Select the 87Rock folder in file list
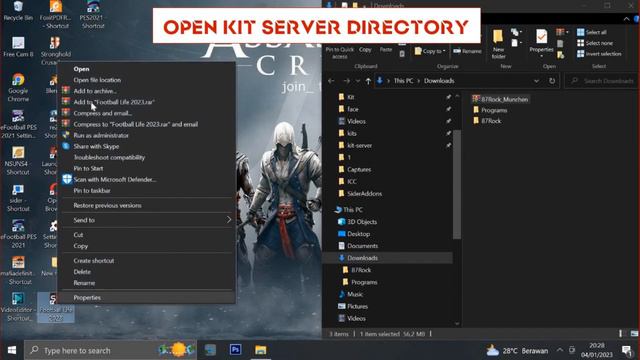 487,121
